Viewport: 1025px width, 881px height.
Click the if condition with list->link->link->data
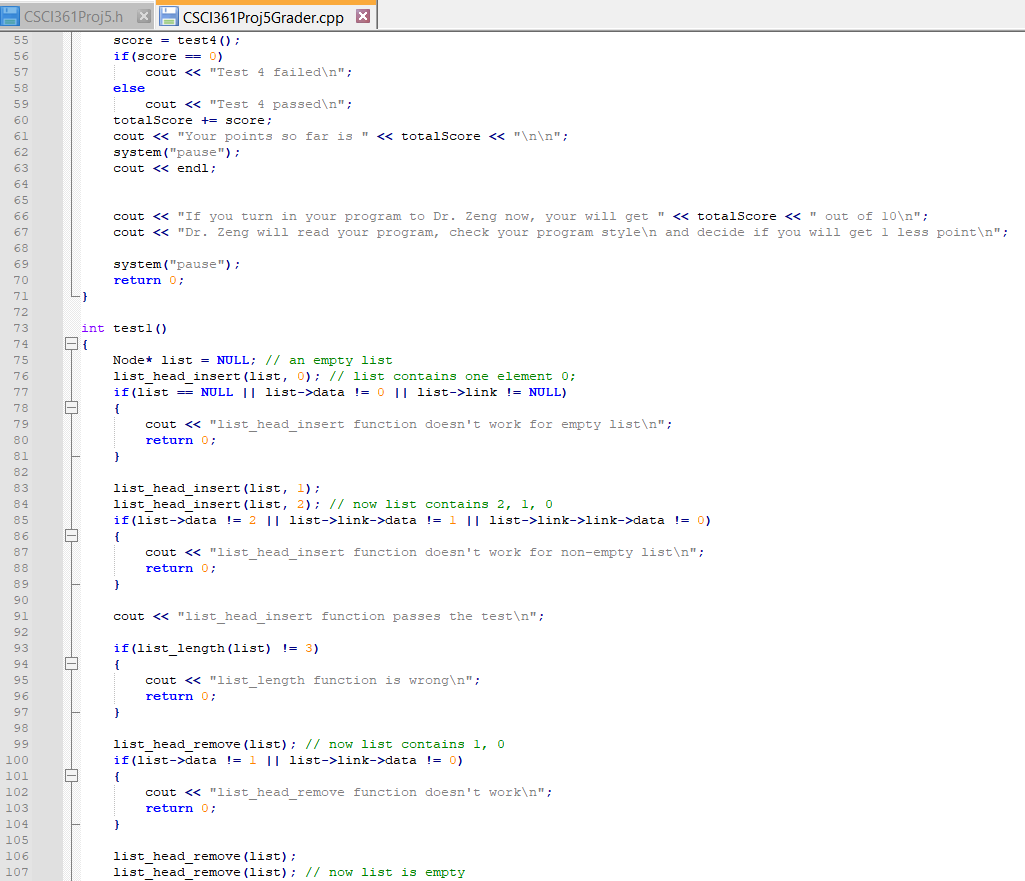(412, 520)
